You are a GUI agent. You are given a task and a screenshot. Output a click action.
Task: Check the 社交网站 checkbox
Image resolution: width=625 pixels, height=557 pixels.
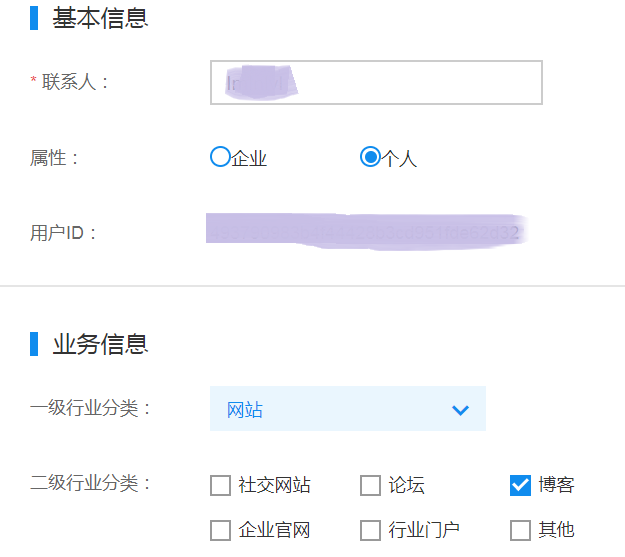(220, 485)
